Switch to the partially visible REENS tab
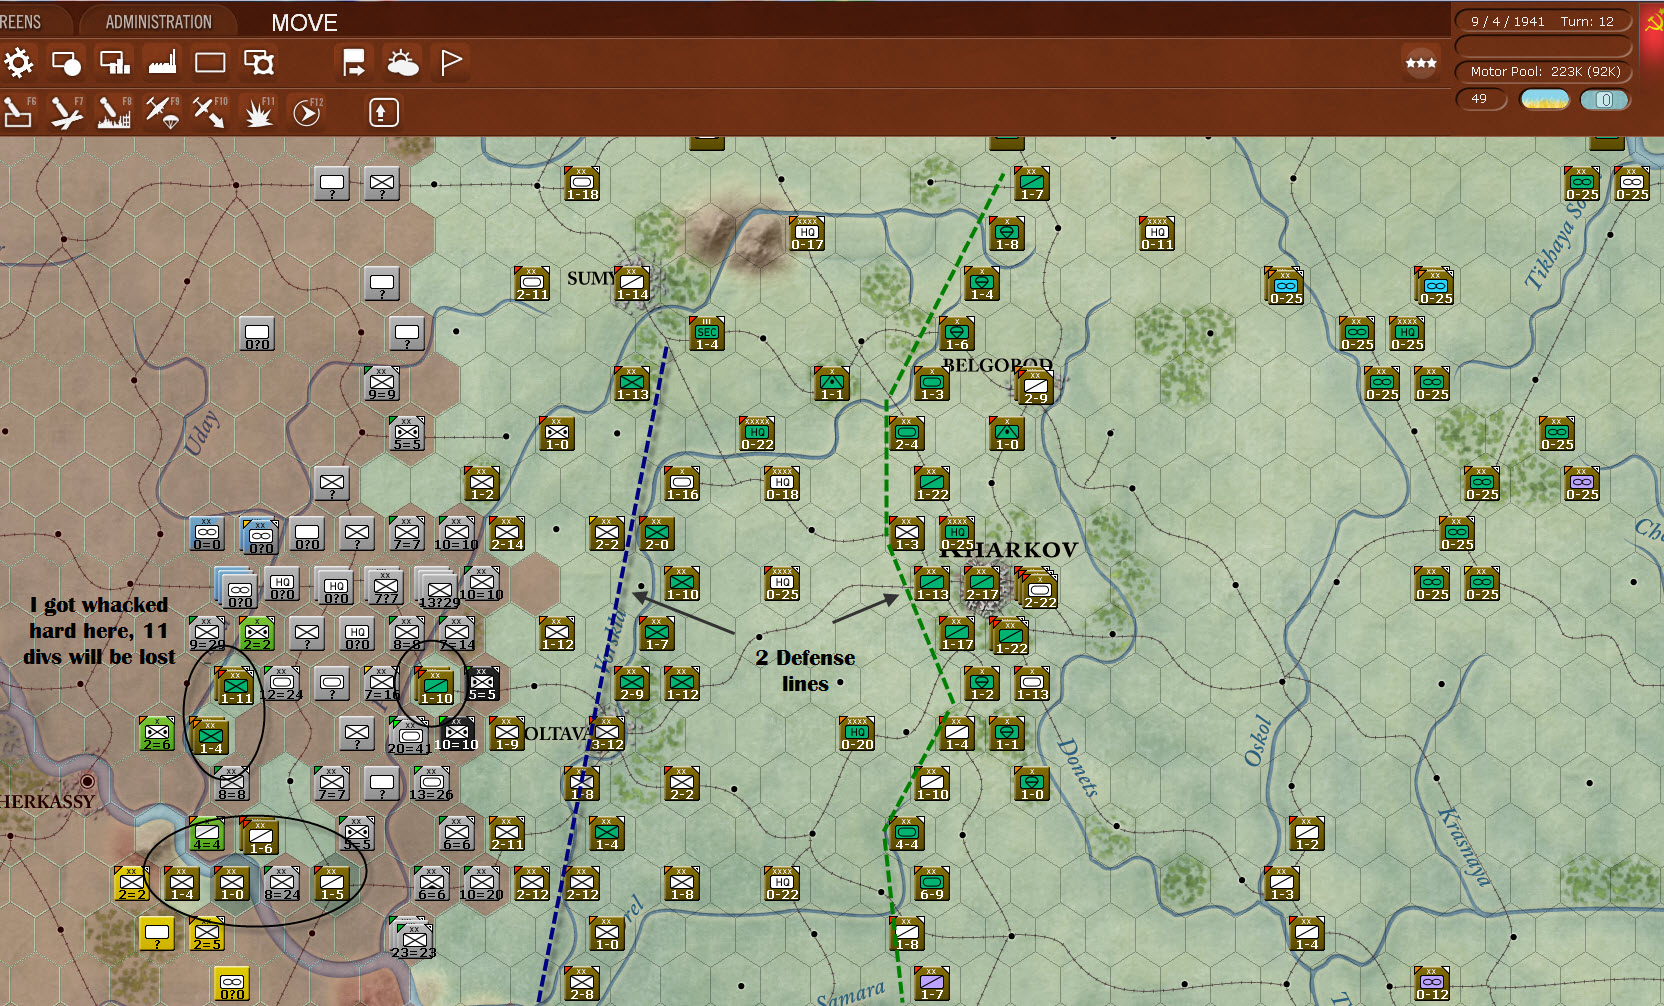 [24, 22]
